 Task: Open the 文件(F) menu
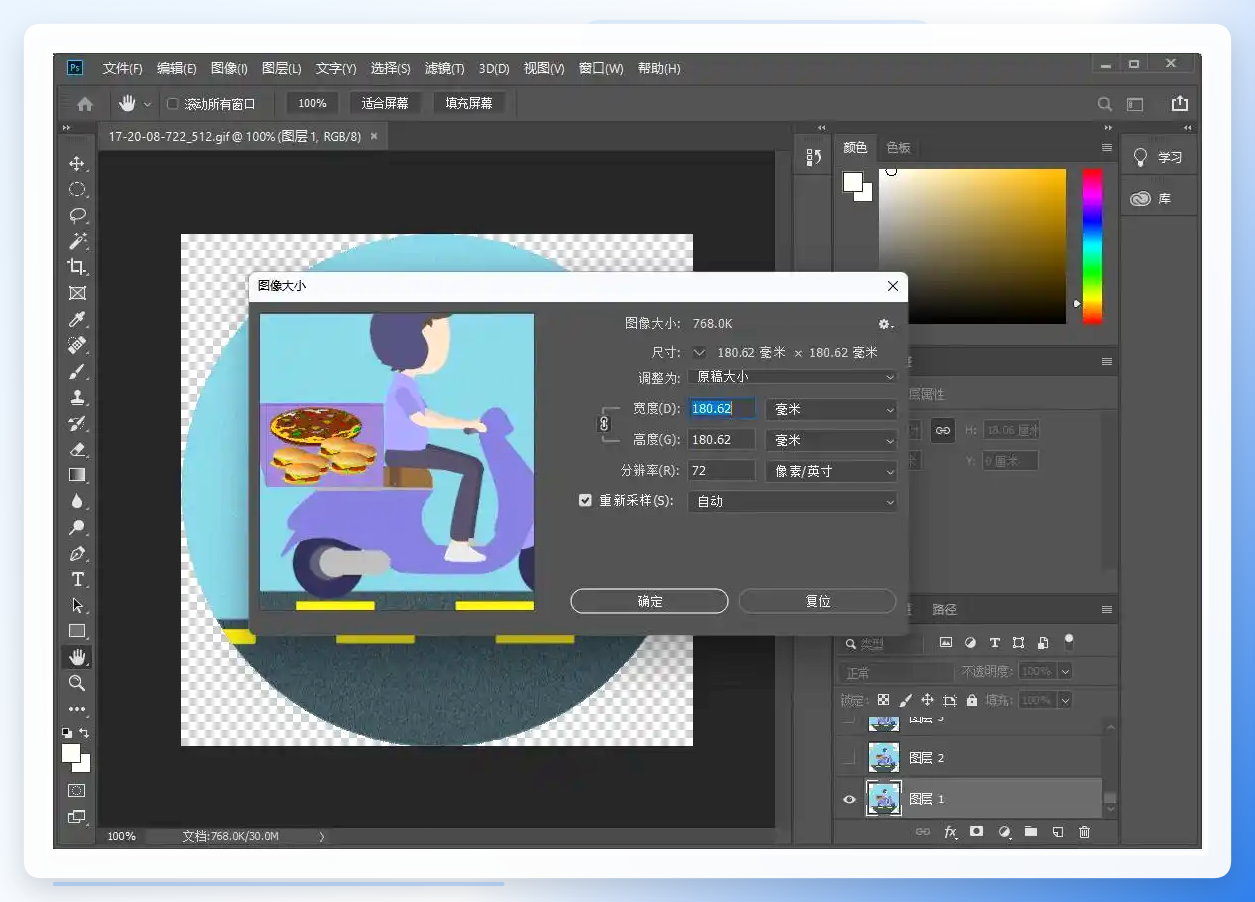tap(122, 69)
